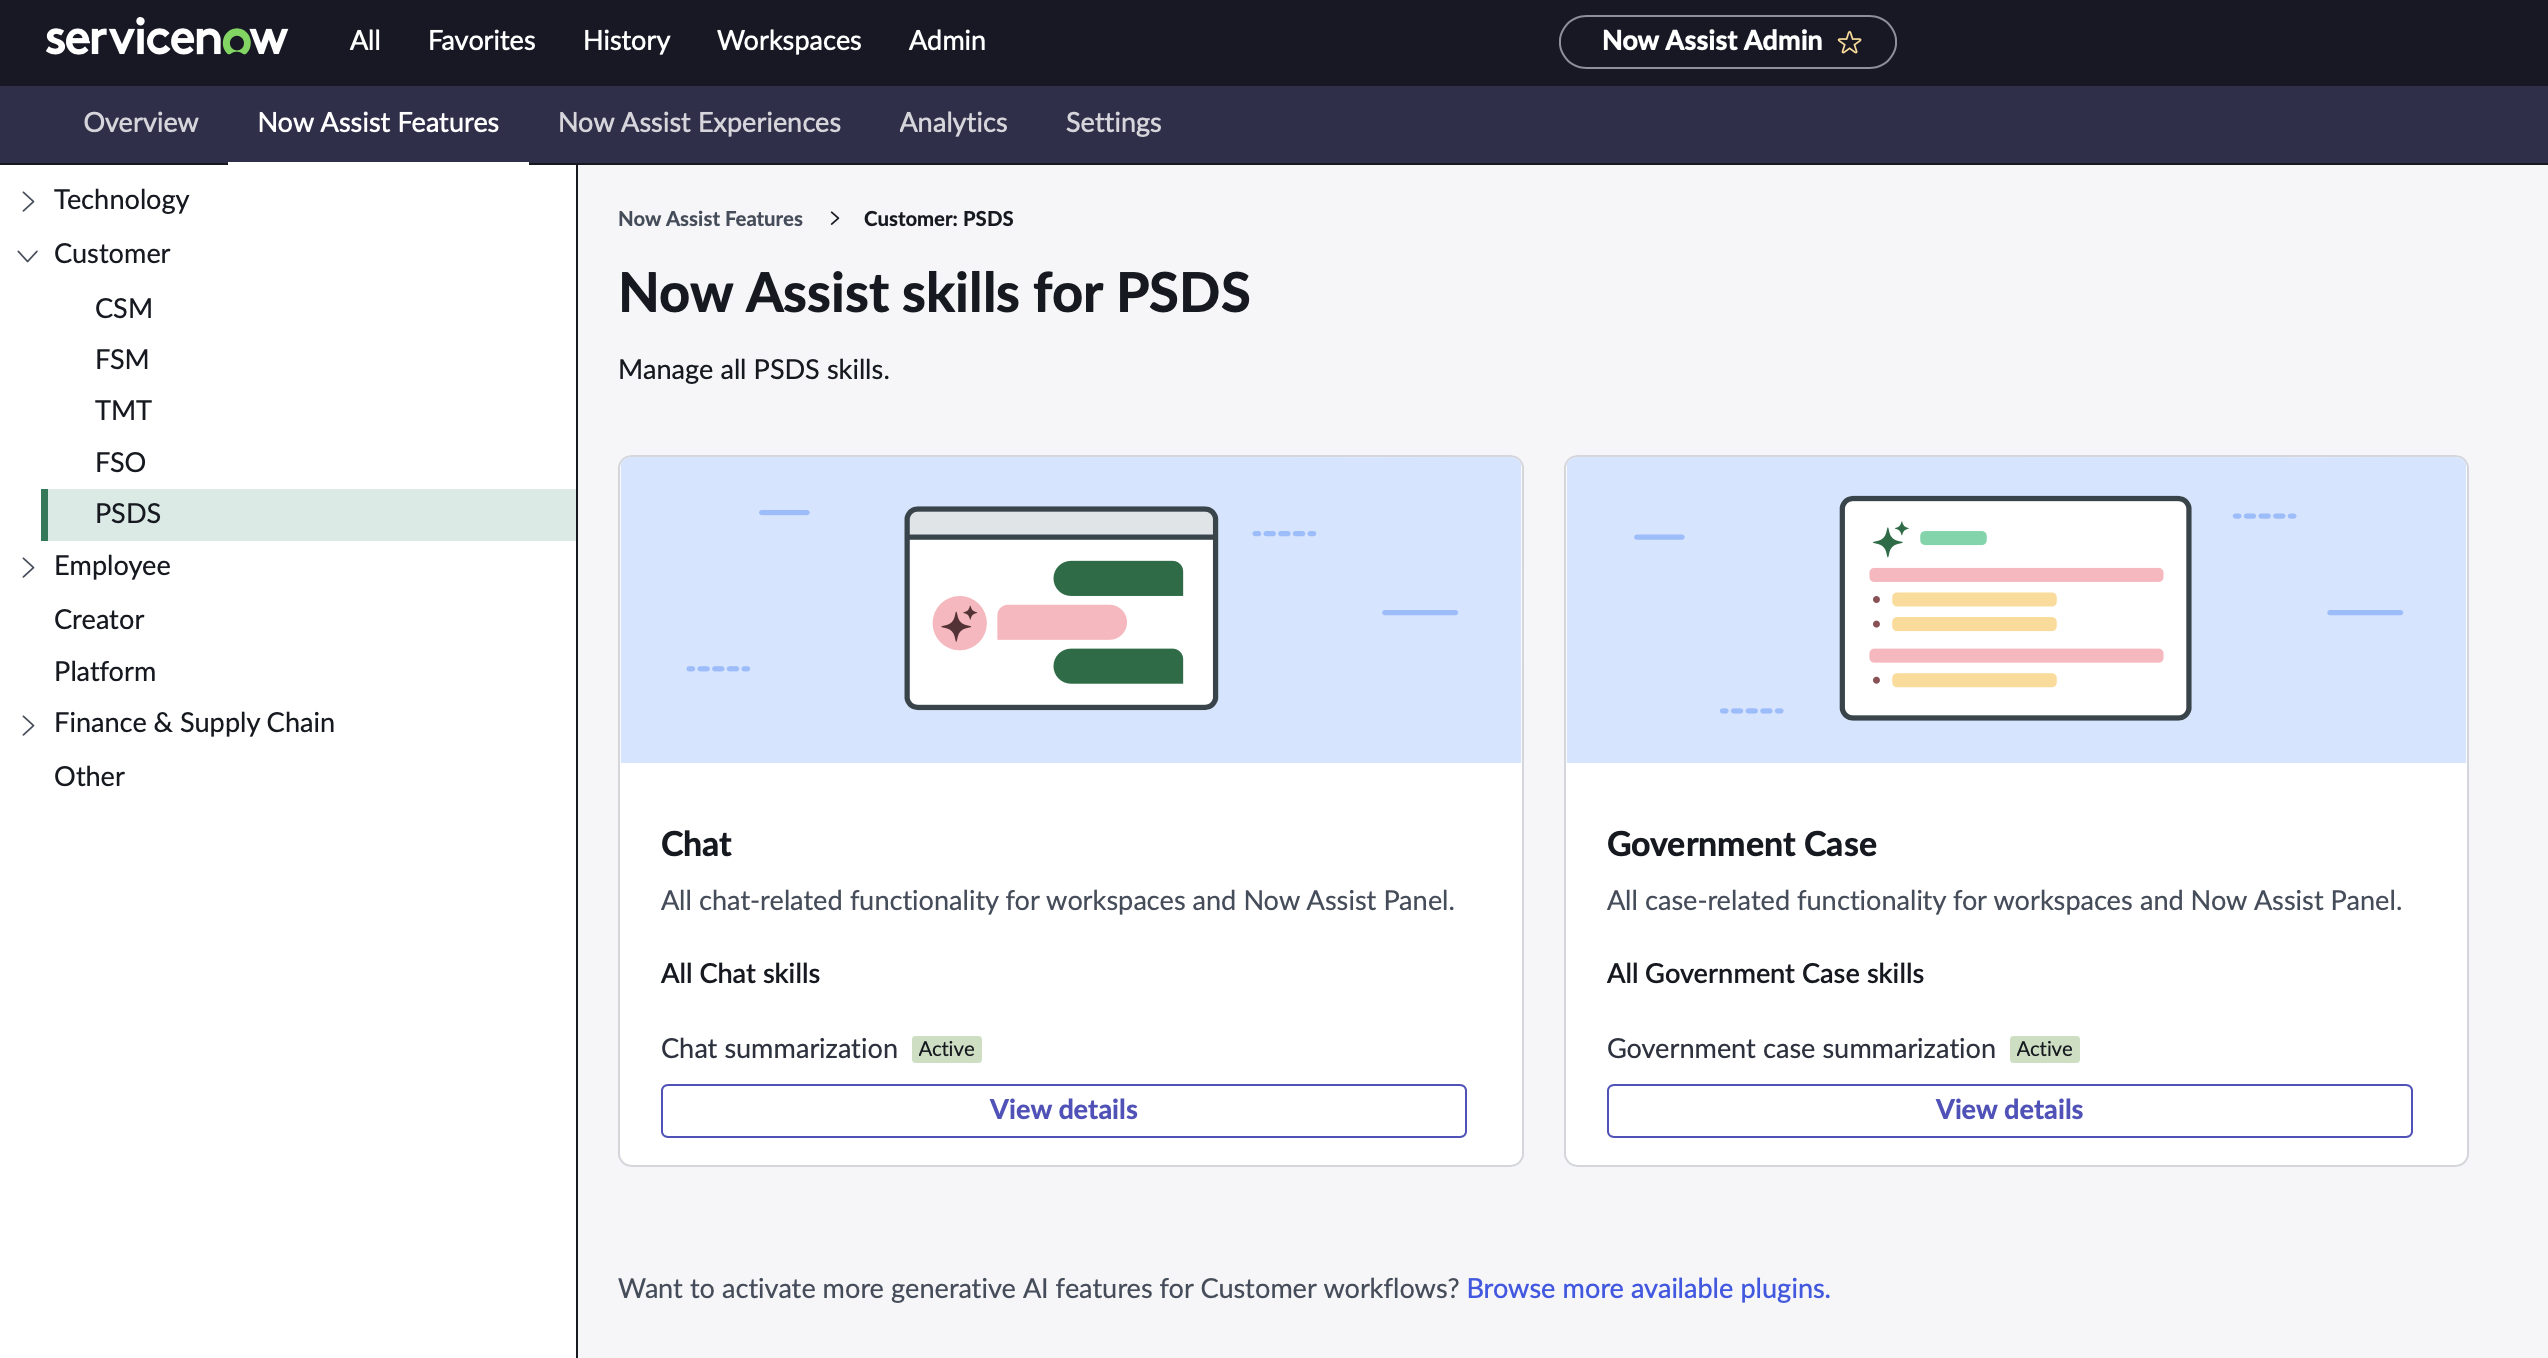Viewport: 2548px width, 1358px height.
Task: Click the Customer category label
Action: [x=112, y=254]
